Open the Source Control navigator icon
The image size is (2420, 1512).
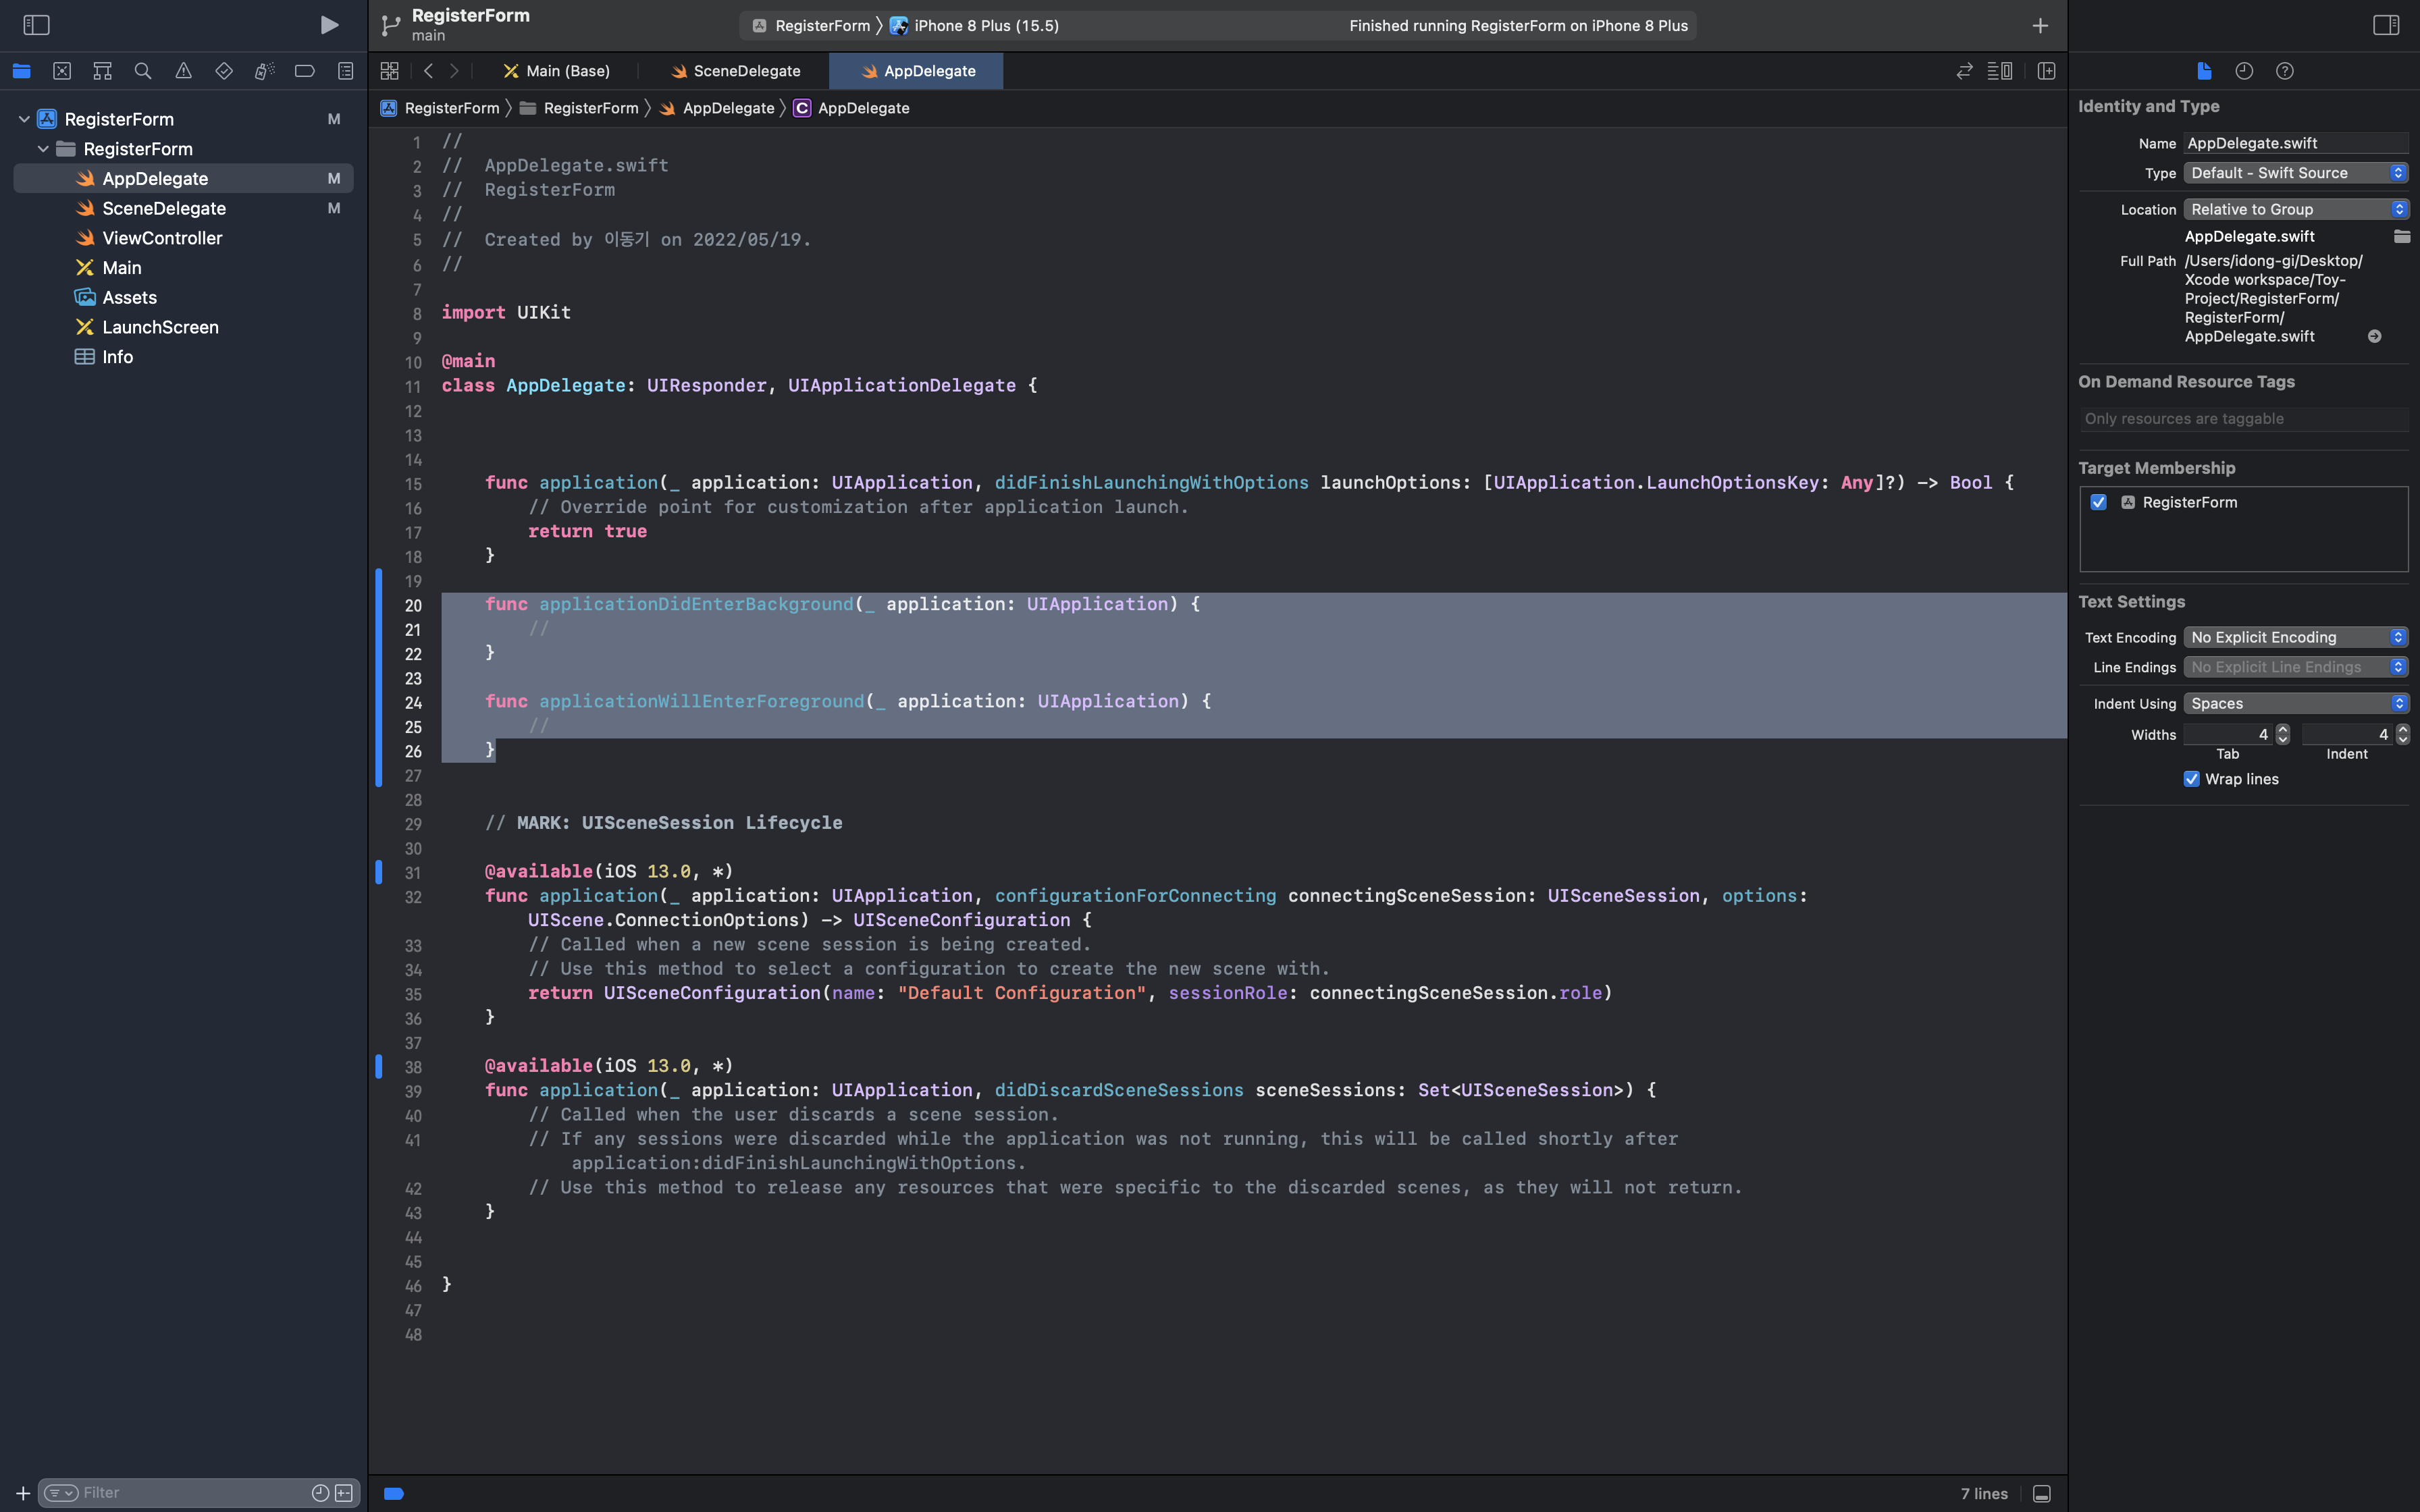coord(62,71)
